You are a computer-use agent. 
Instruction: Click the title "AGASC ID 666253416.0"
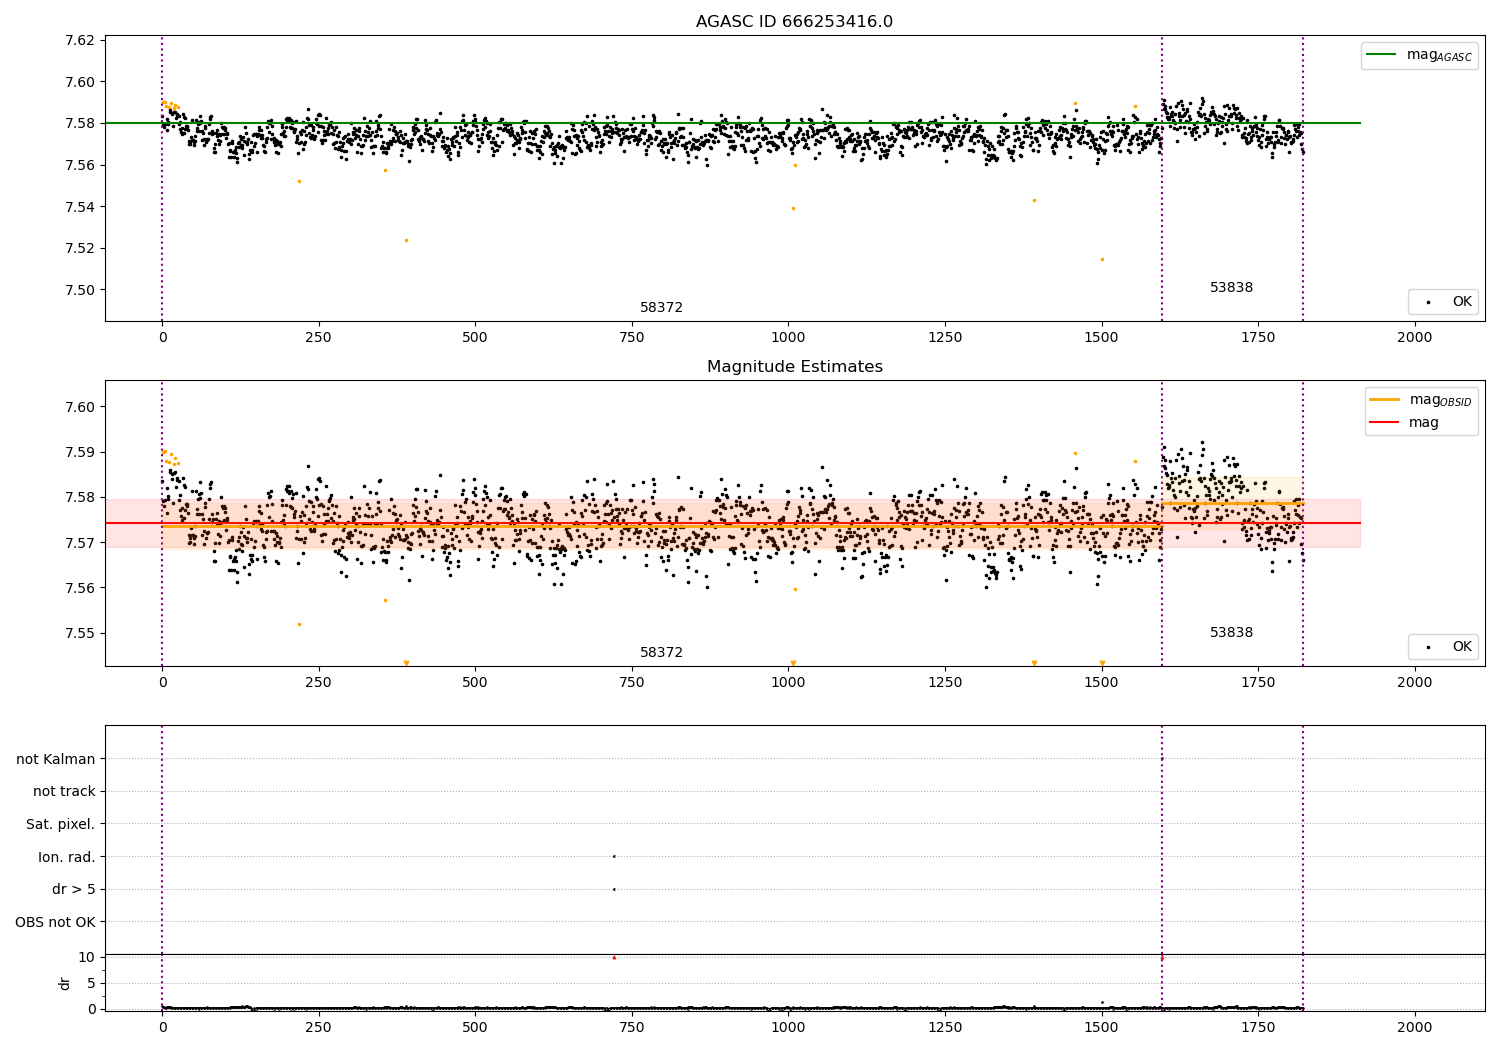coord(794,21)
